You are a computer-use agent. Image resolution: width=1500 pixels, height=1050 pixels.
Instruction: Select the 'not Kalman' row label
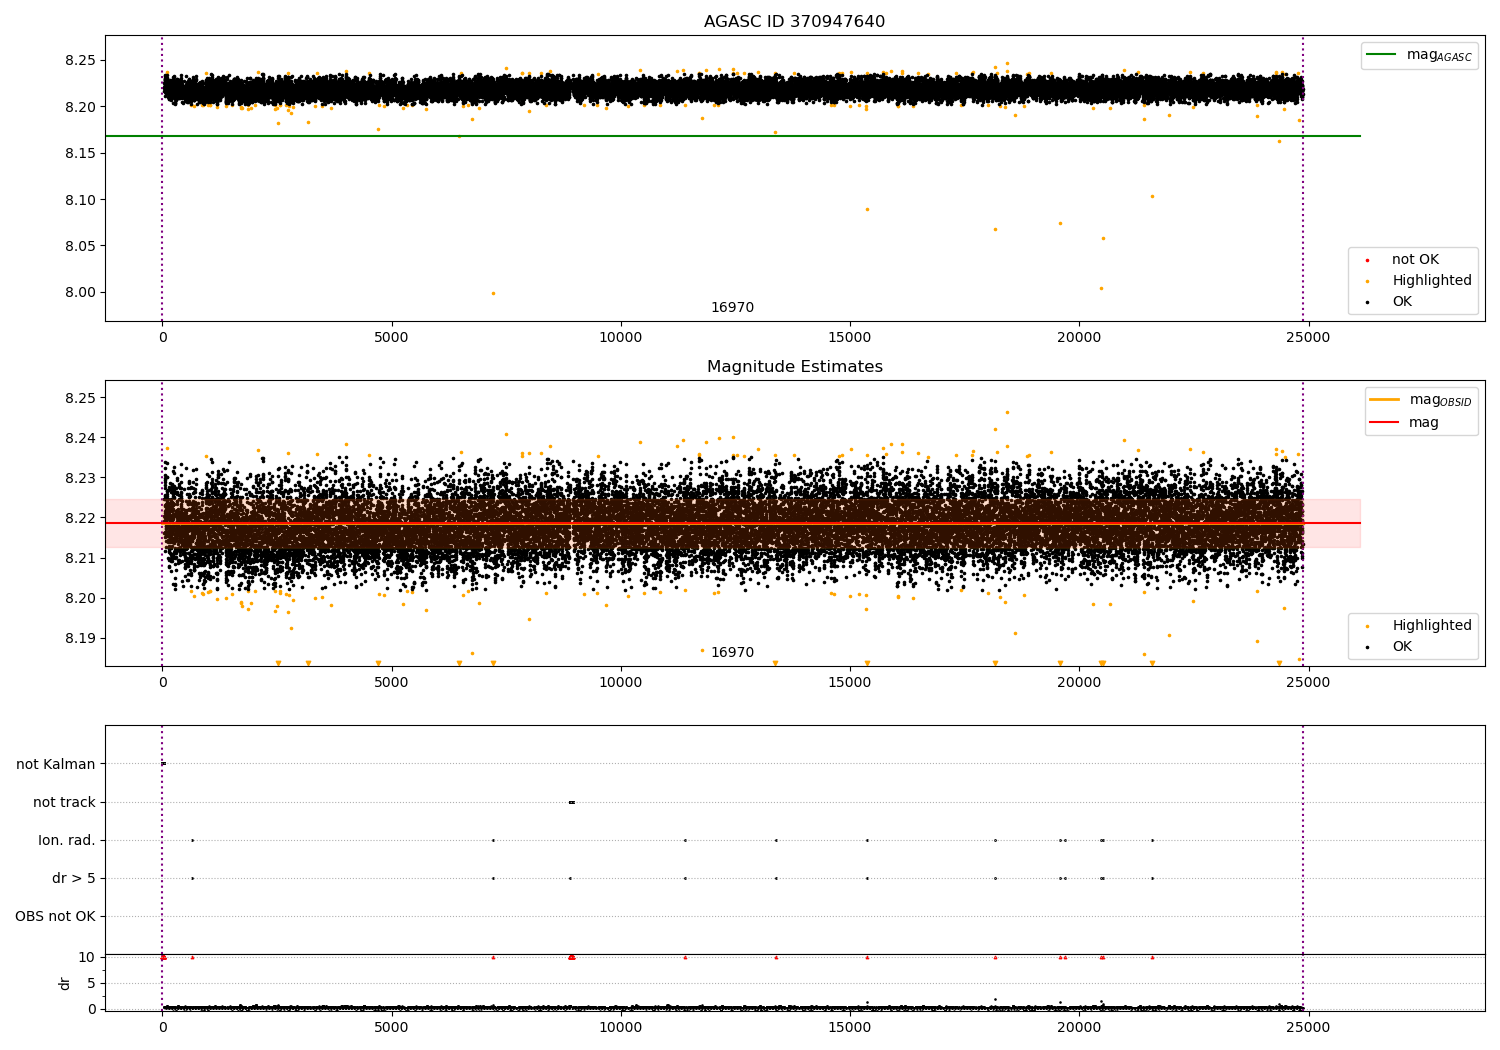(56, 764)
